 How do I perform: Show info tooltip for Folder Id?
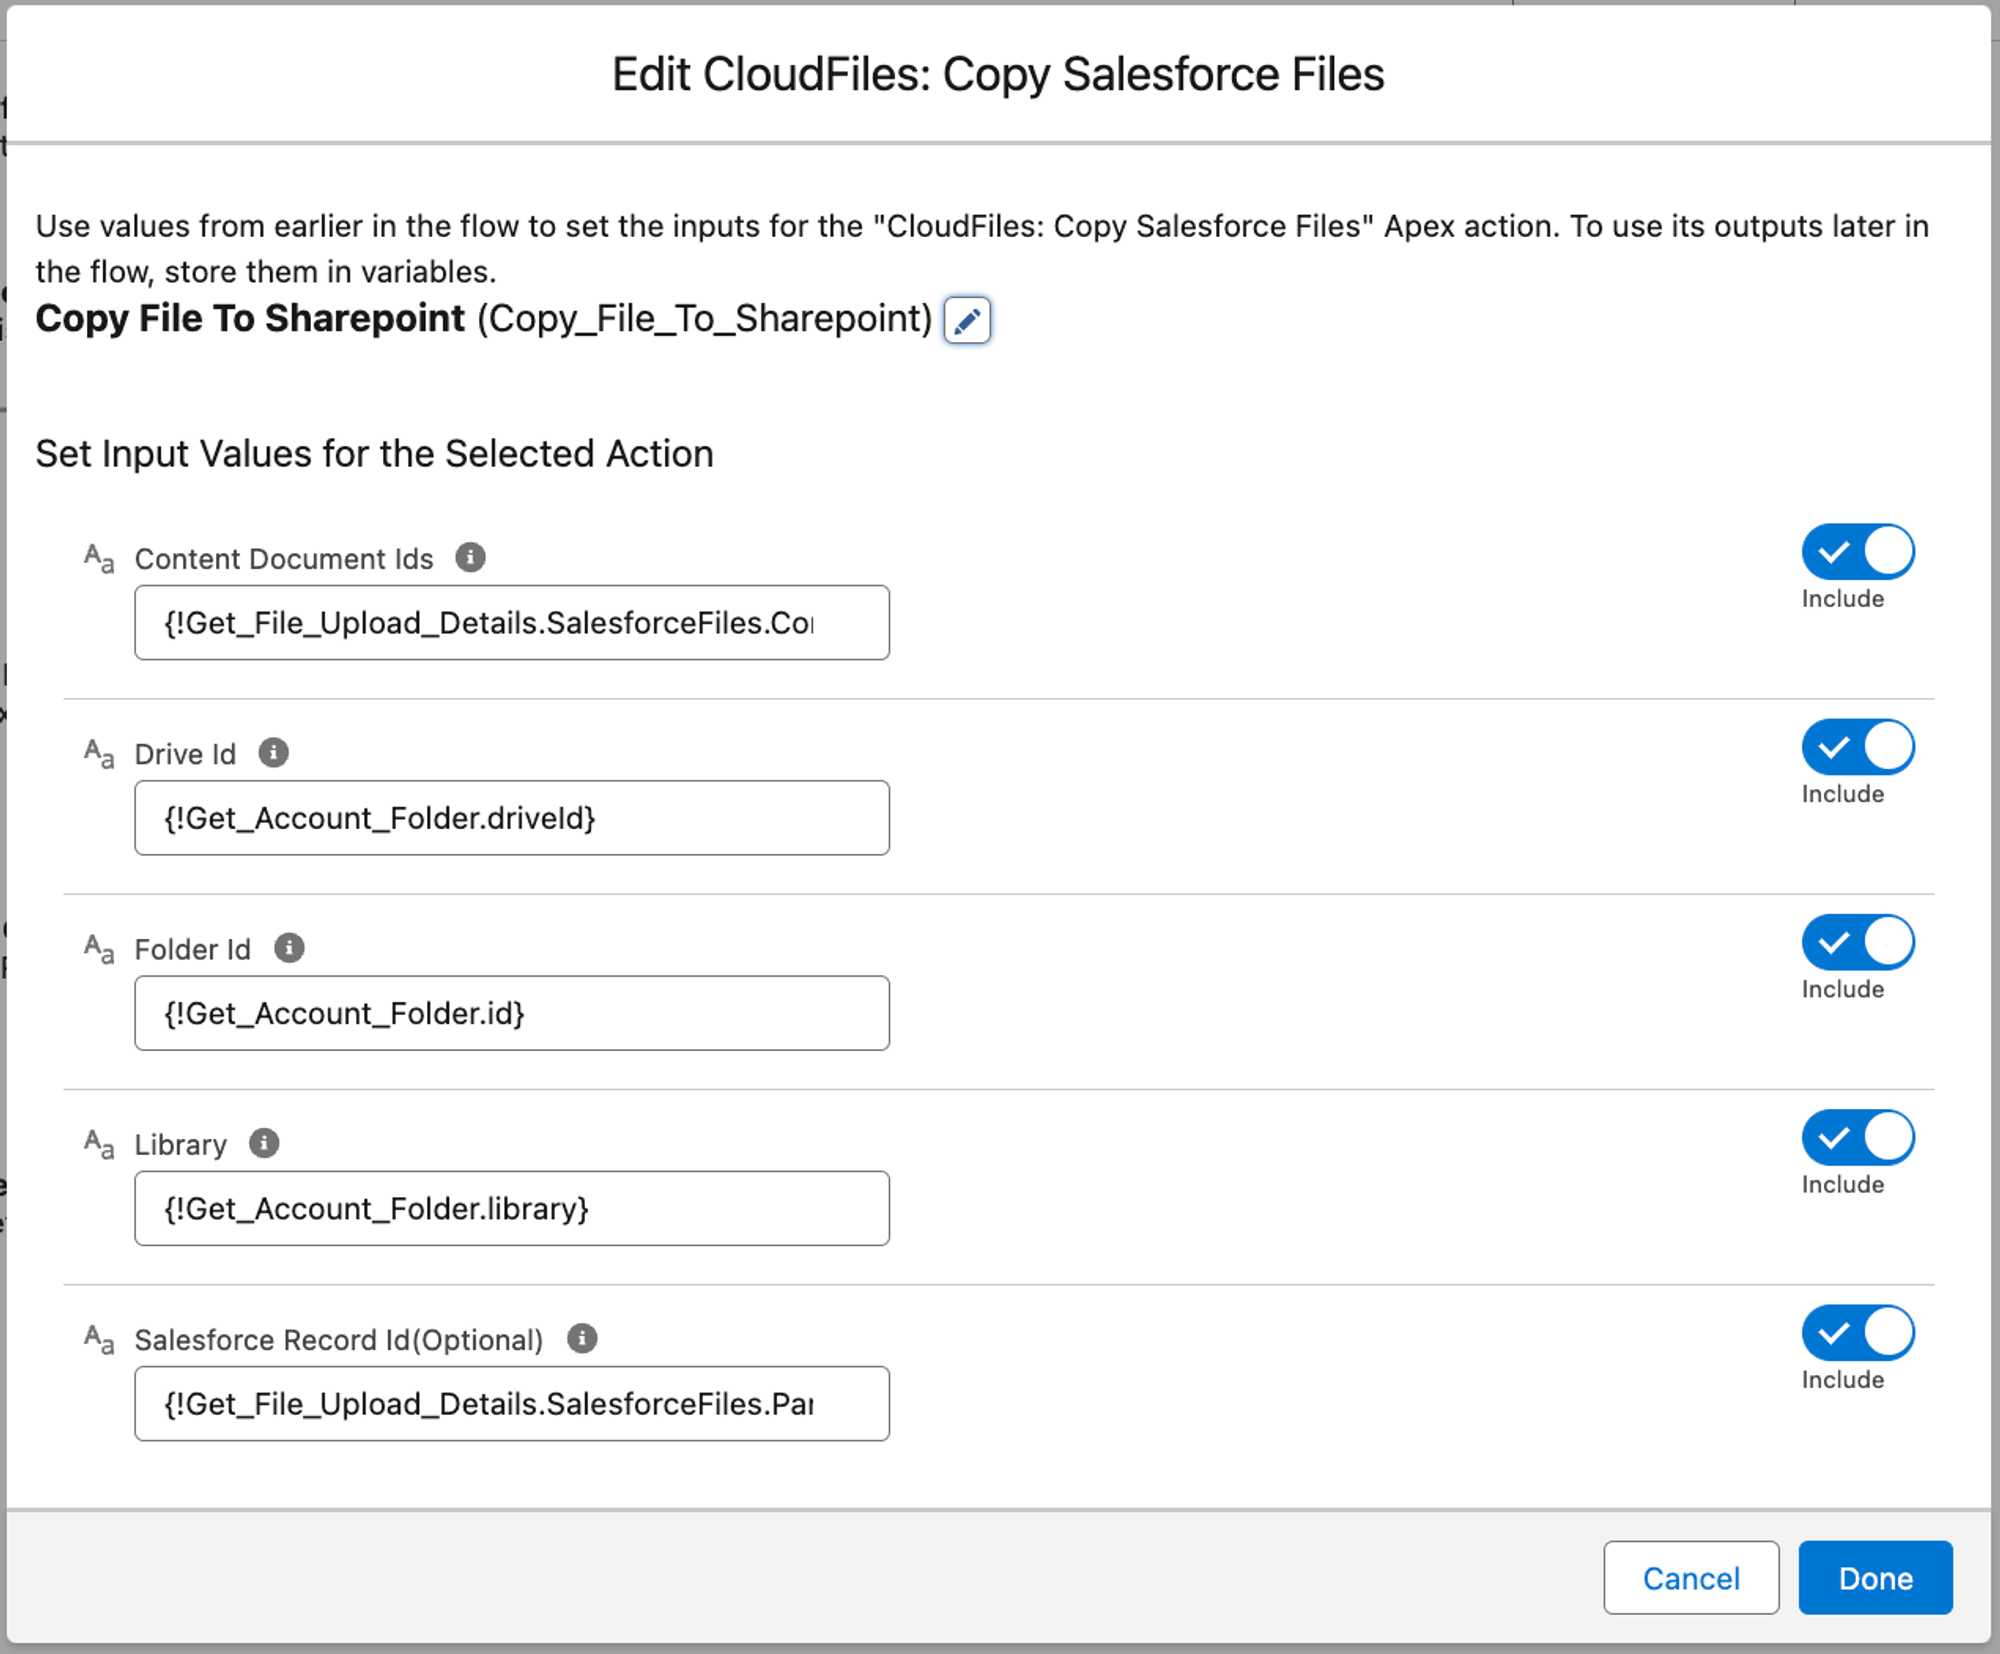coord(289,947)
